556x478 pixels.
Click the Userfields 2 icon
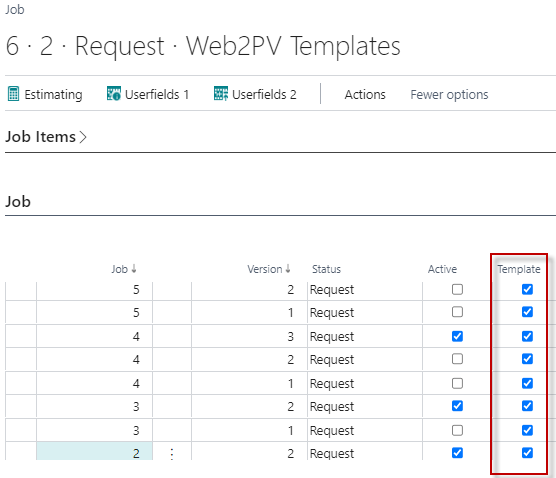click(221, 94)
